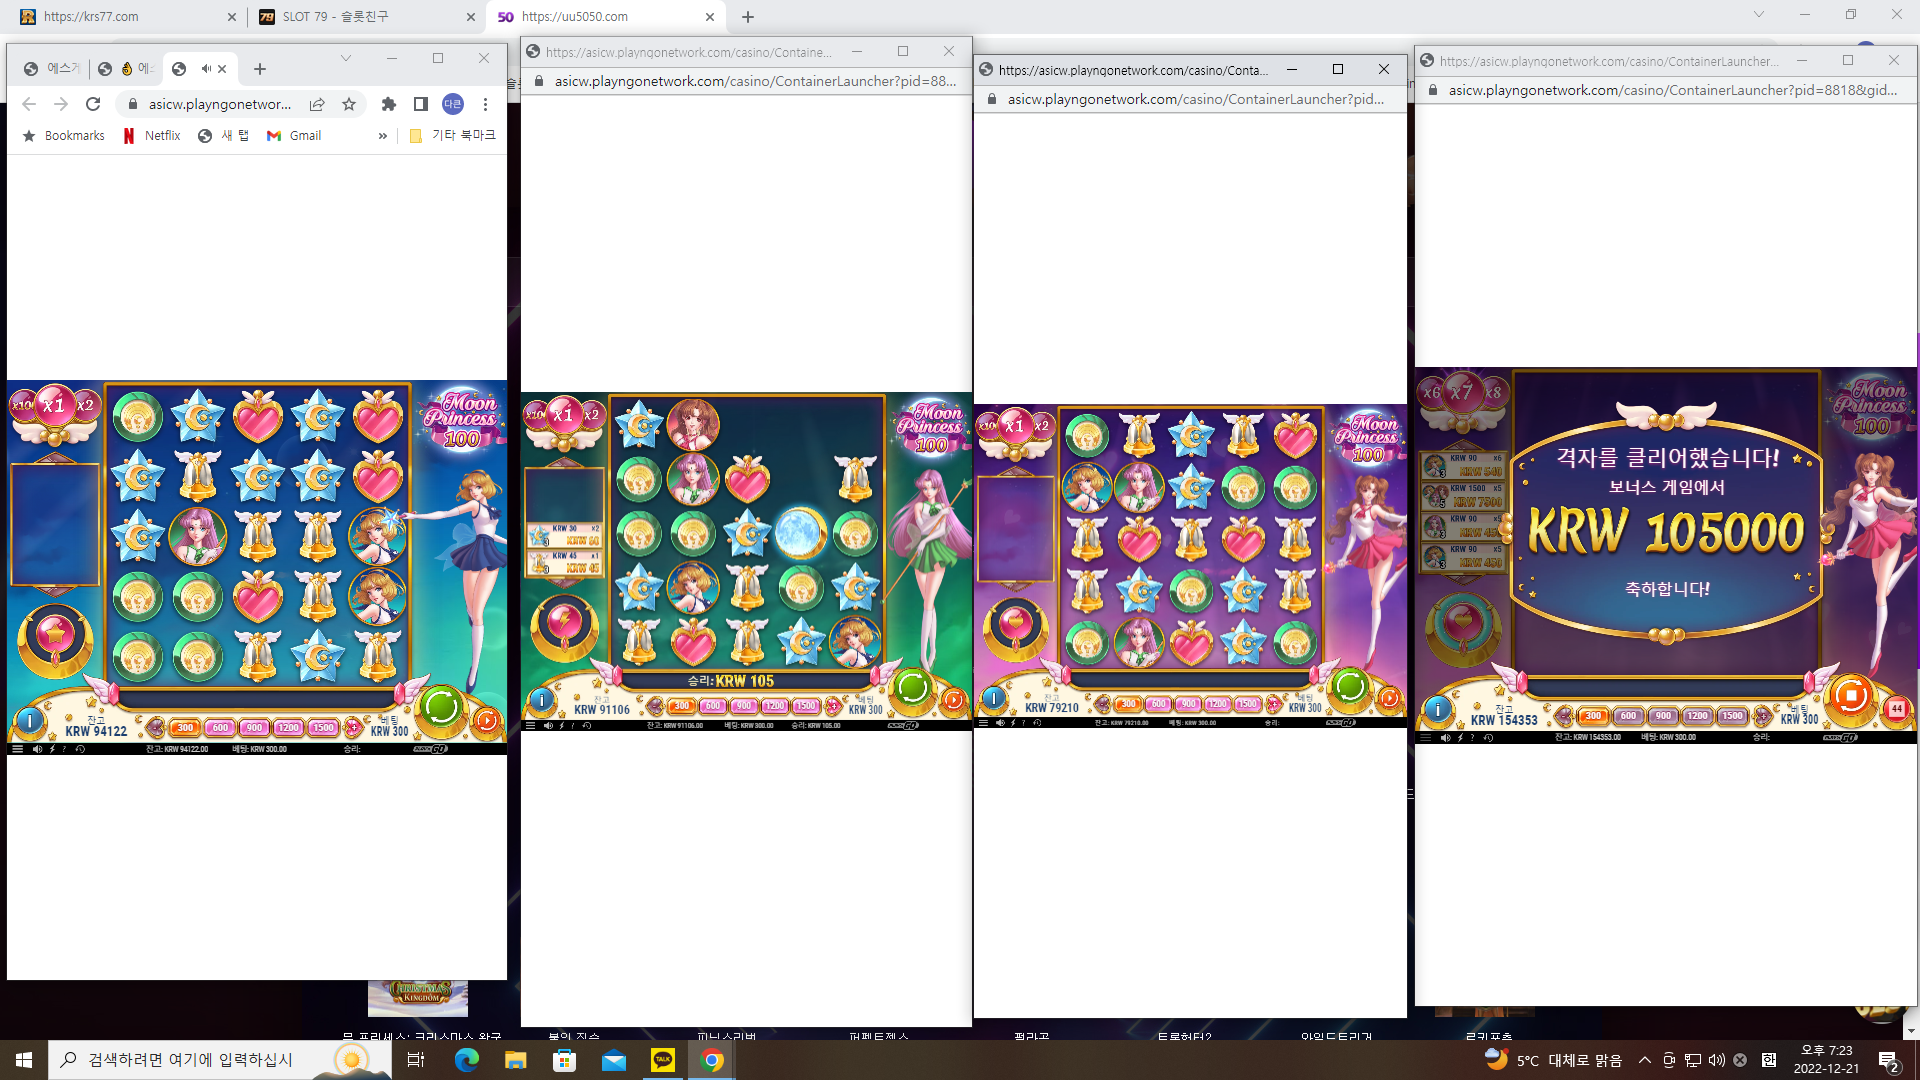
Task: Spin the green button in third game window
Action: coord(1349,686)
